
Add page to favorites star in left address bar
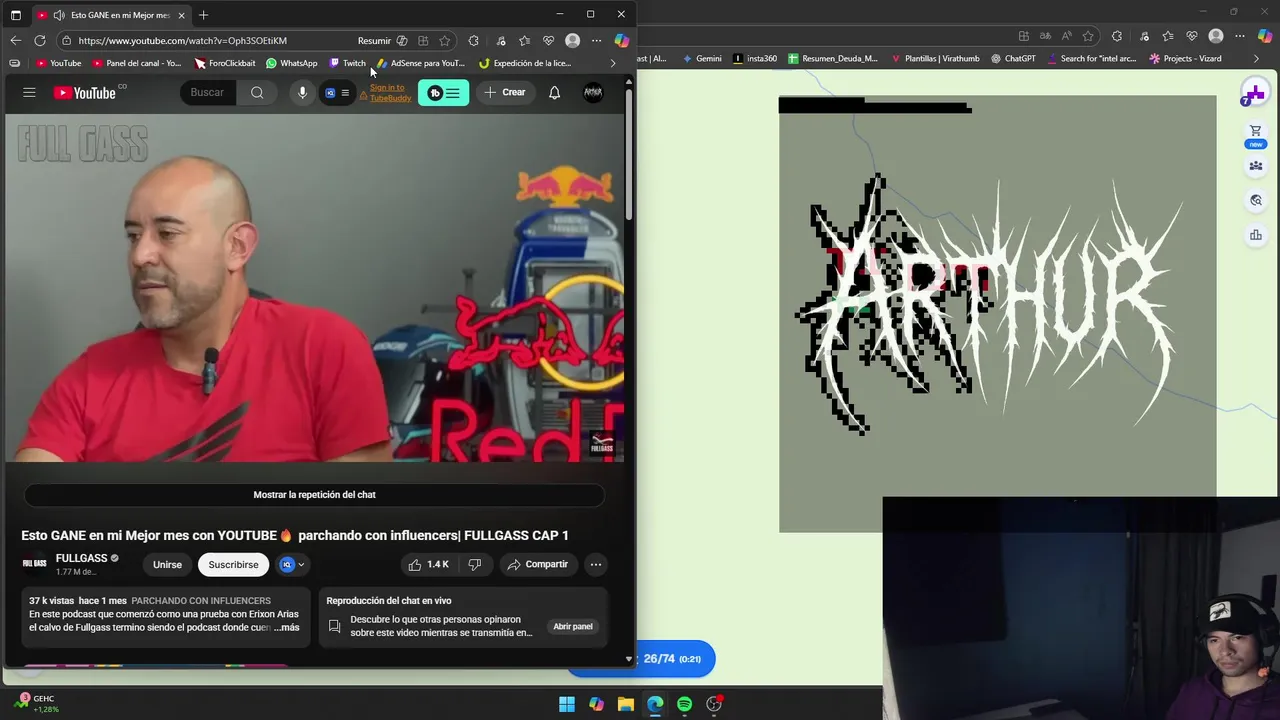coord(444,40)
